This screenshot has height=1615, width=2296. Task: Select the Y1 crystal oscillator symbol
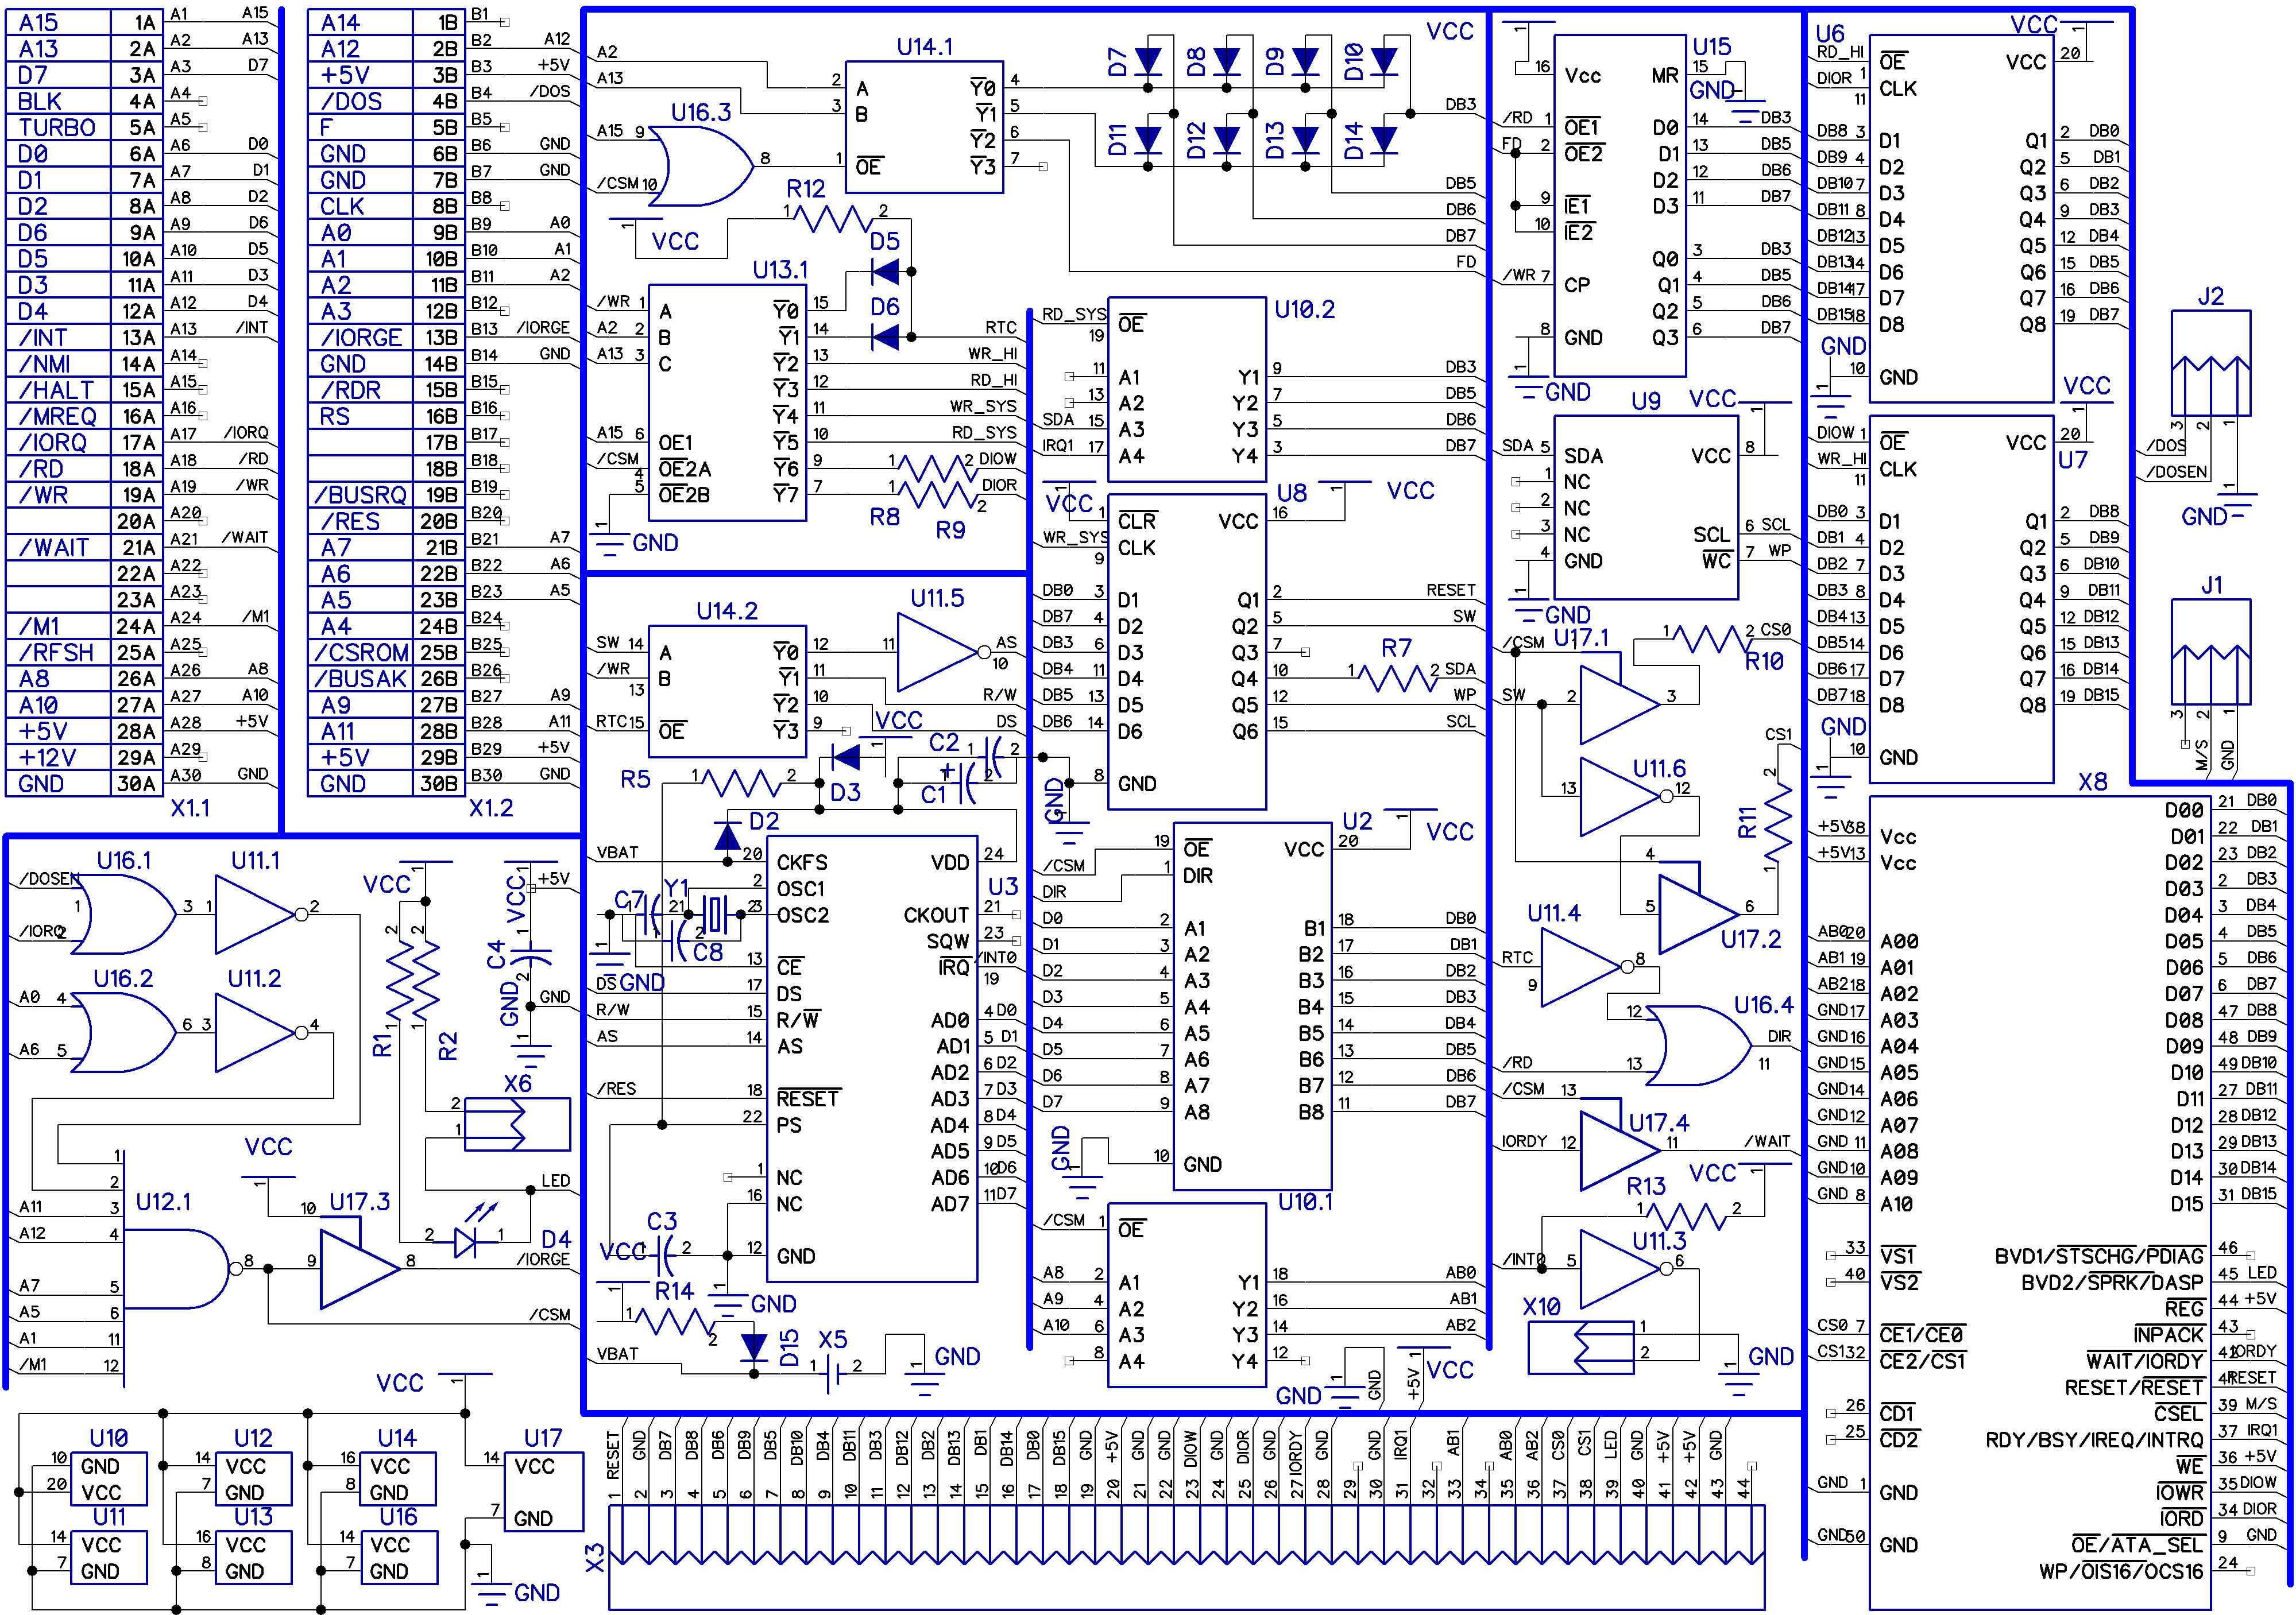point(714,914)
